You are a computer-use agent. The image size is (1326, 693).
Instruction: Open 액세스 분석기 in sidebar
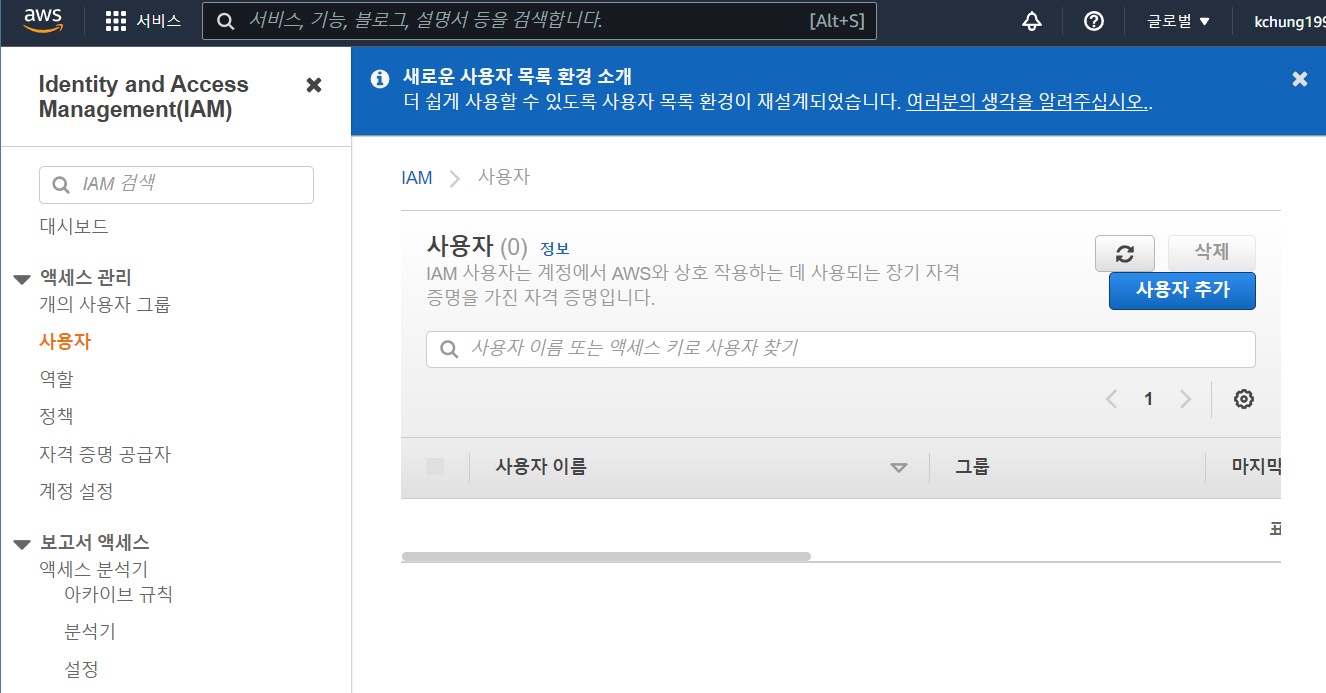(94, 569)
